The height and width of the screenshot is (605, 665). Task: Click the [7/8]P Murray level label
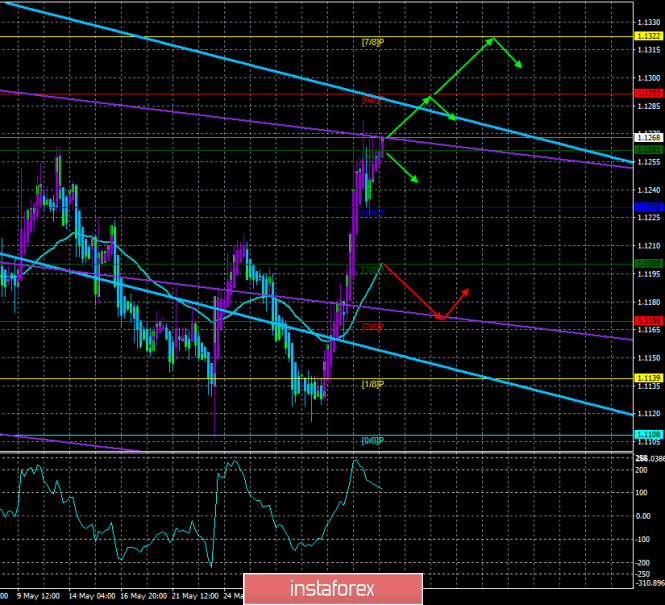click(373, 42)
